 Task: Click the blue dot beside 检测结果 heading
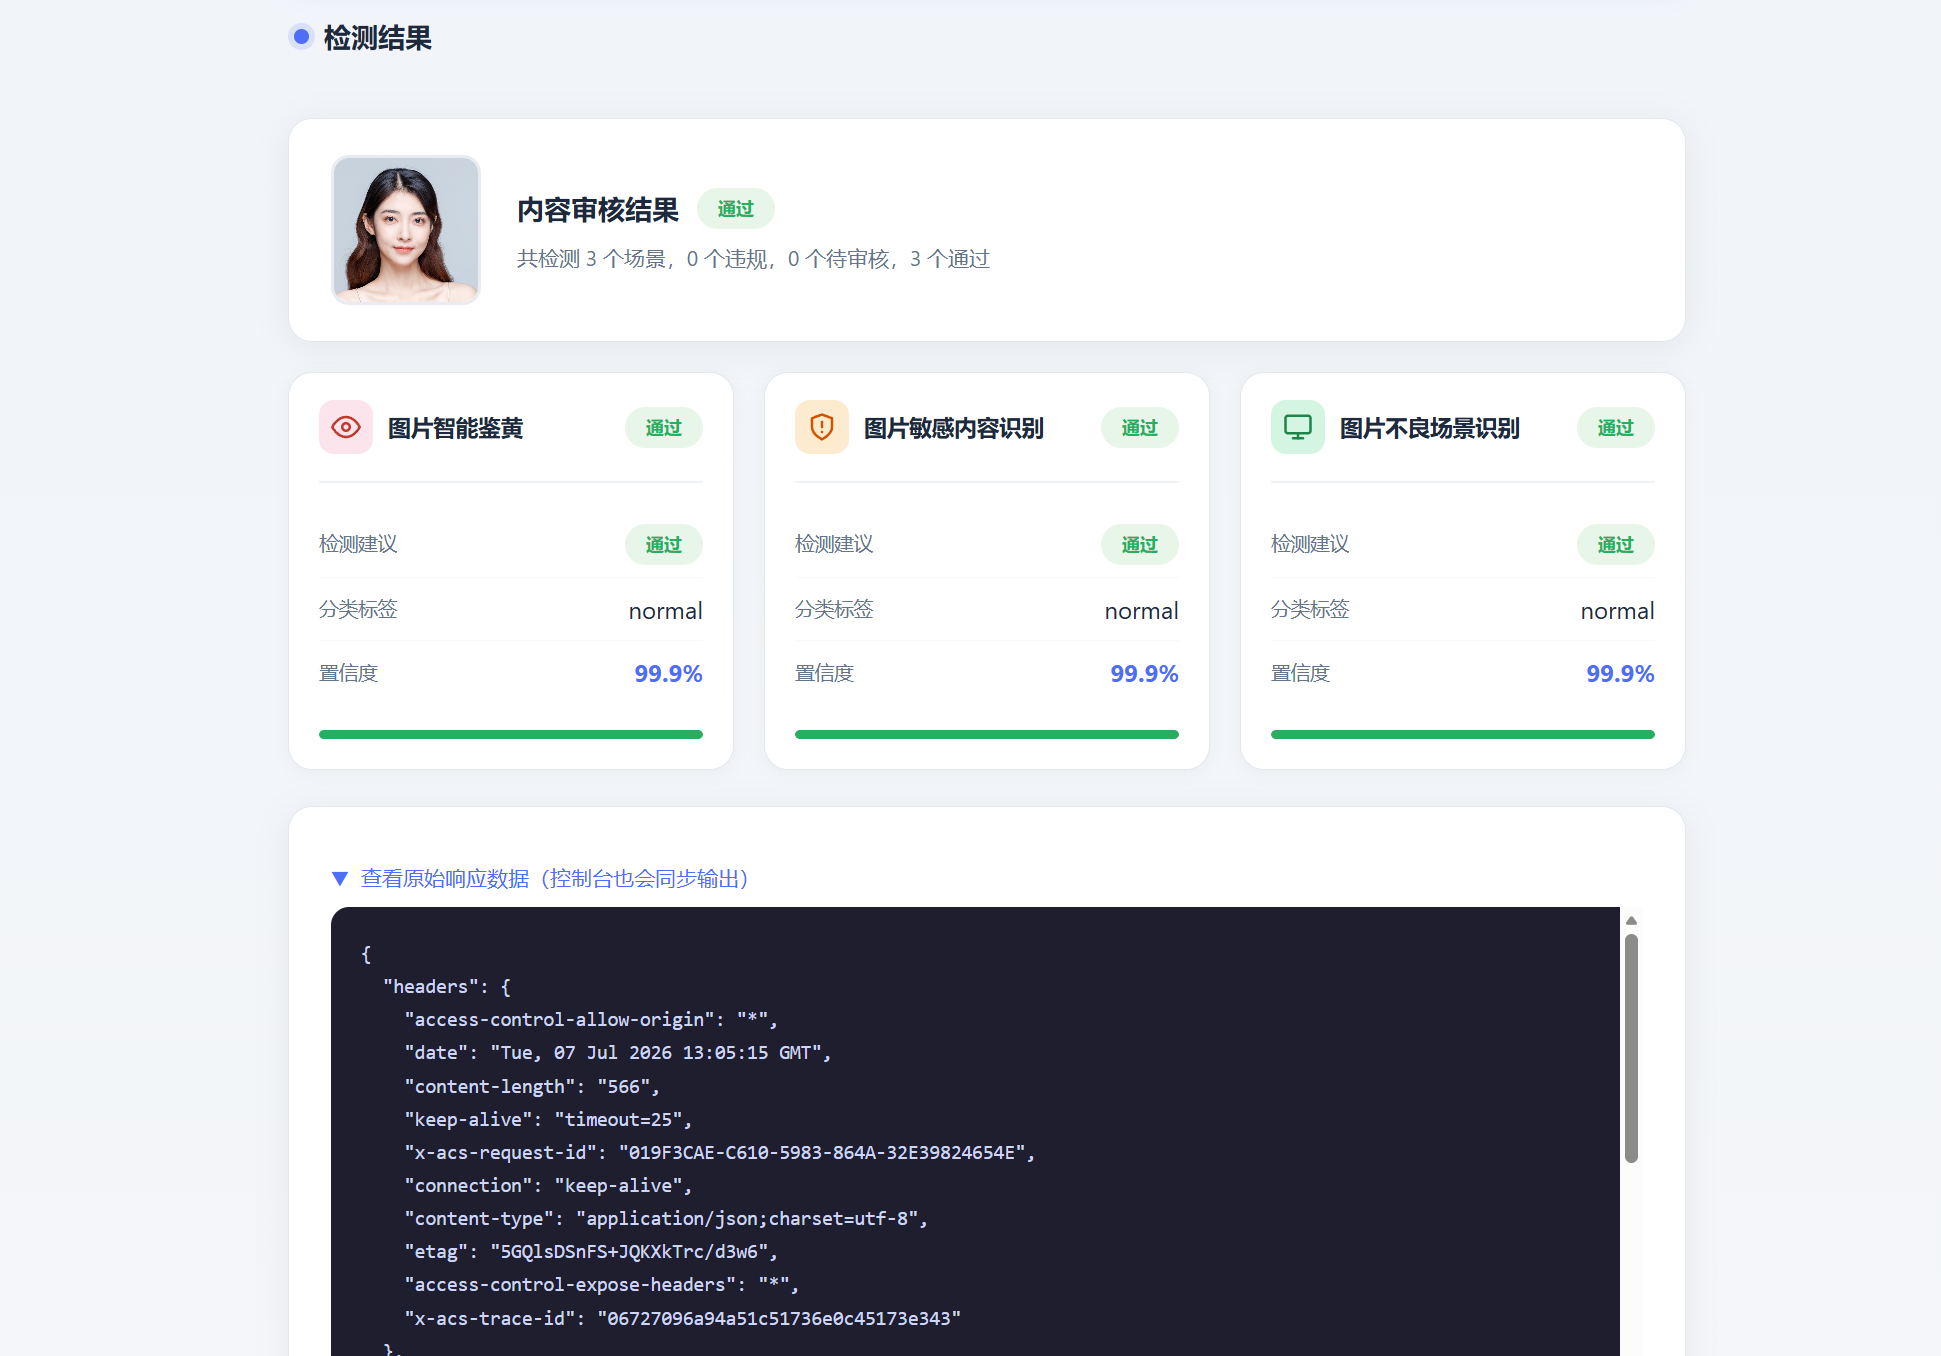(301, 37)
